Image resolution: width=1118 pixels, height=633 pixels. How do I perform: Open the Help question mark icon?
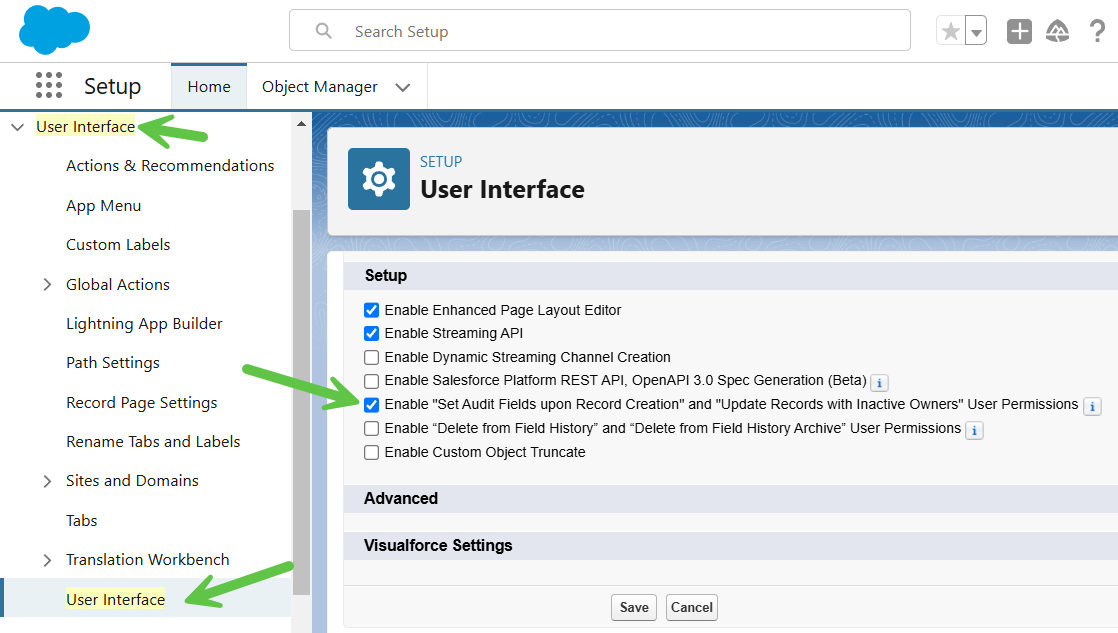pos(1097,31)
